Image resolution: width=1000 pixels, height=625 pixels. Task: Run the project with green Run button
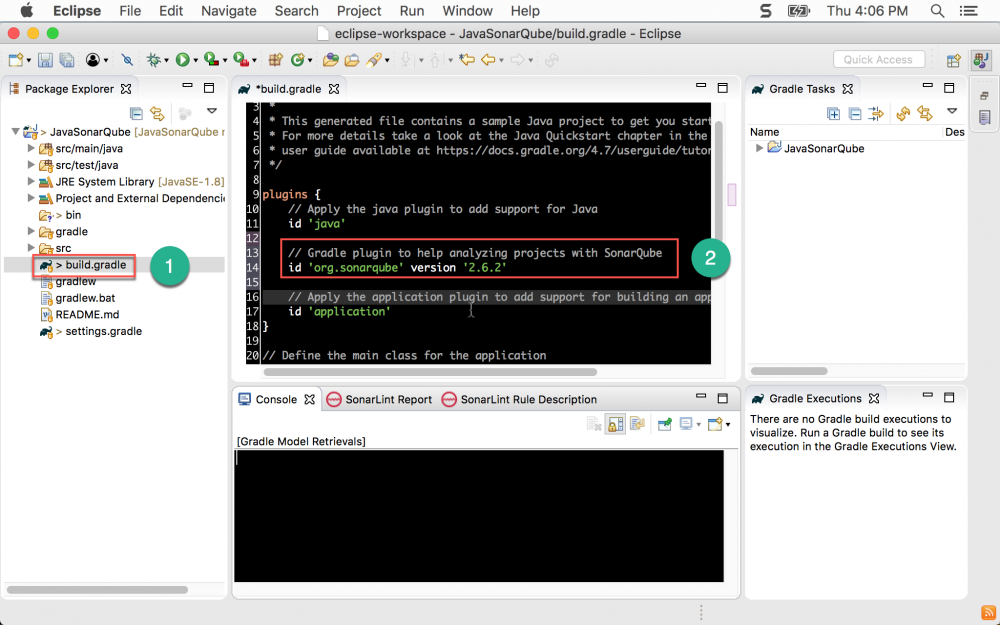182,60
